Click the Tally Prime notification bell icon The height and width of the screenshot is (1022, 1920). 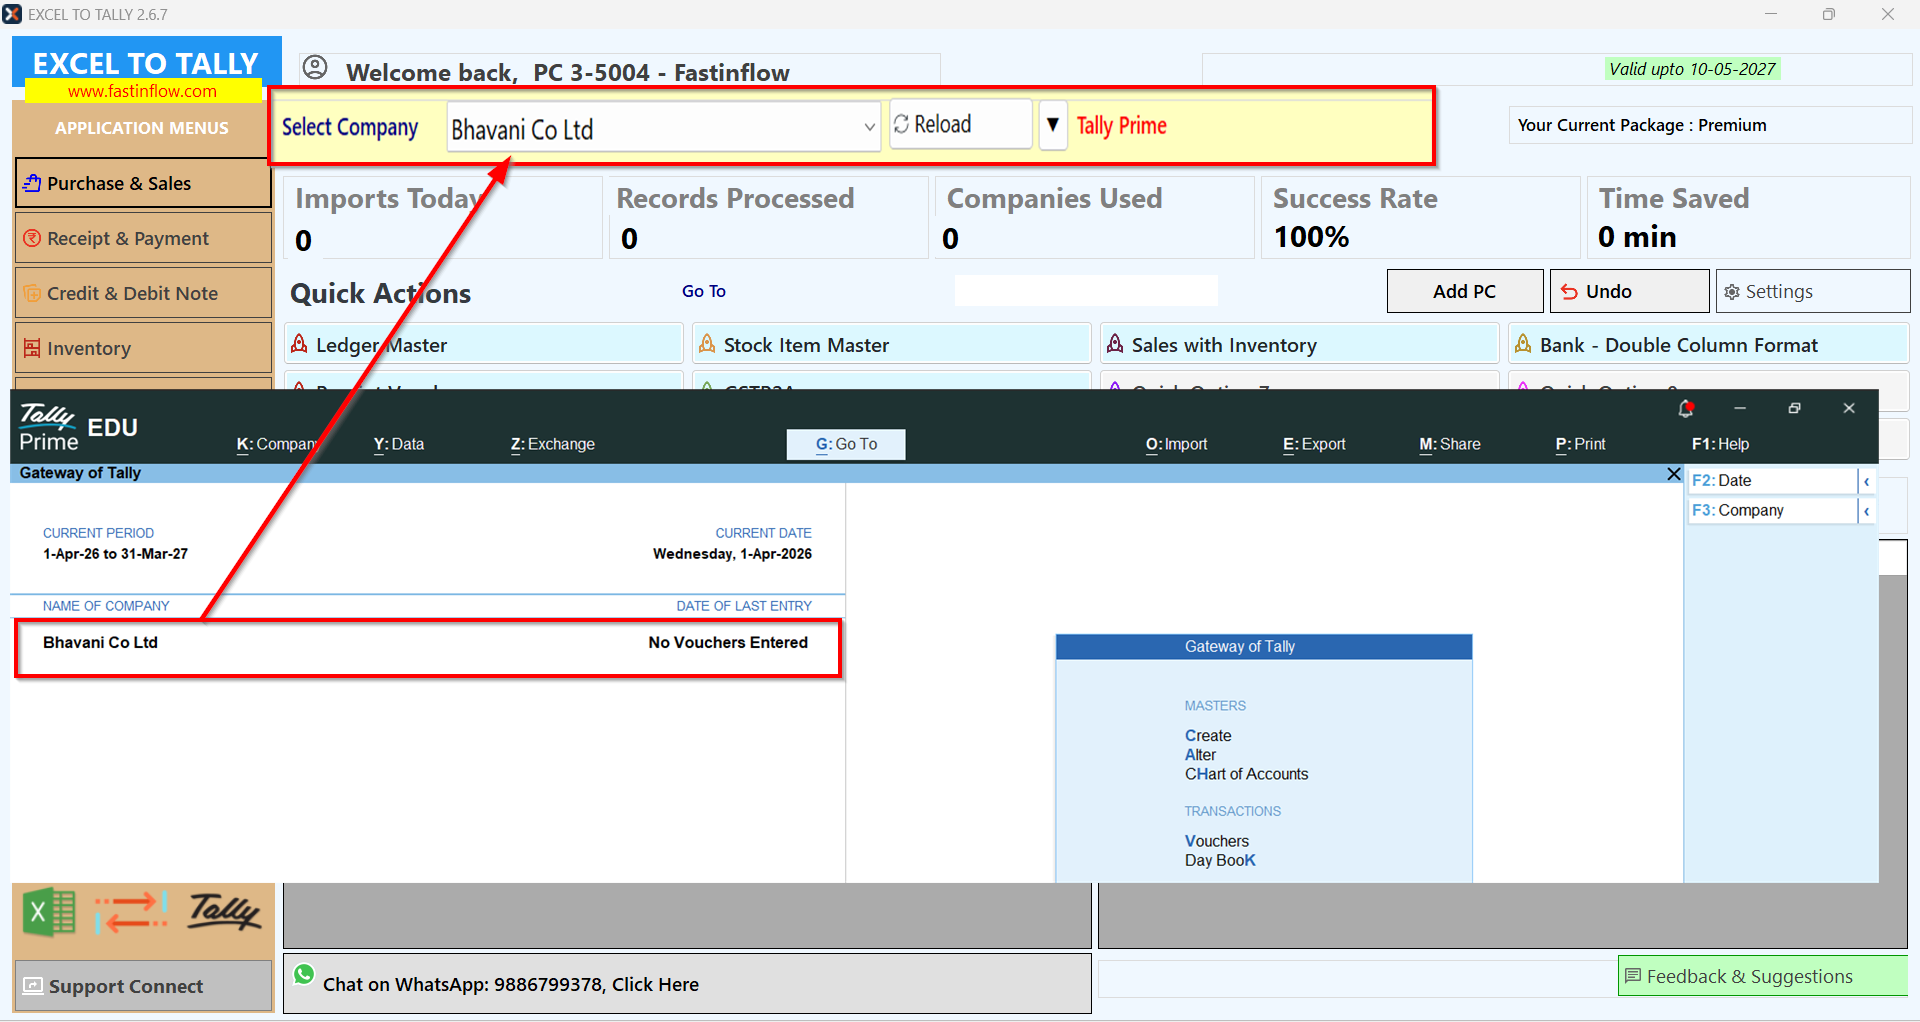point(1686,408)
